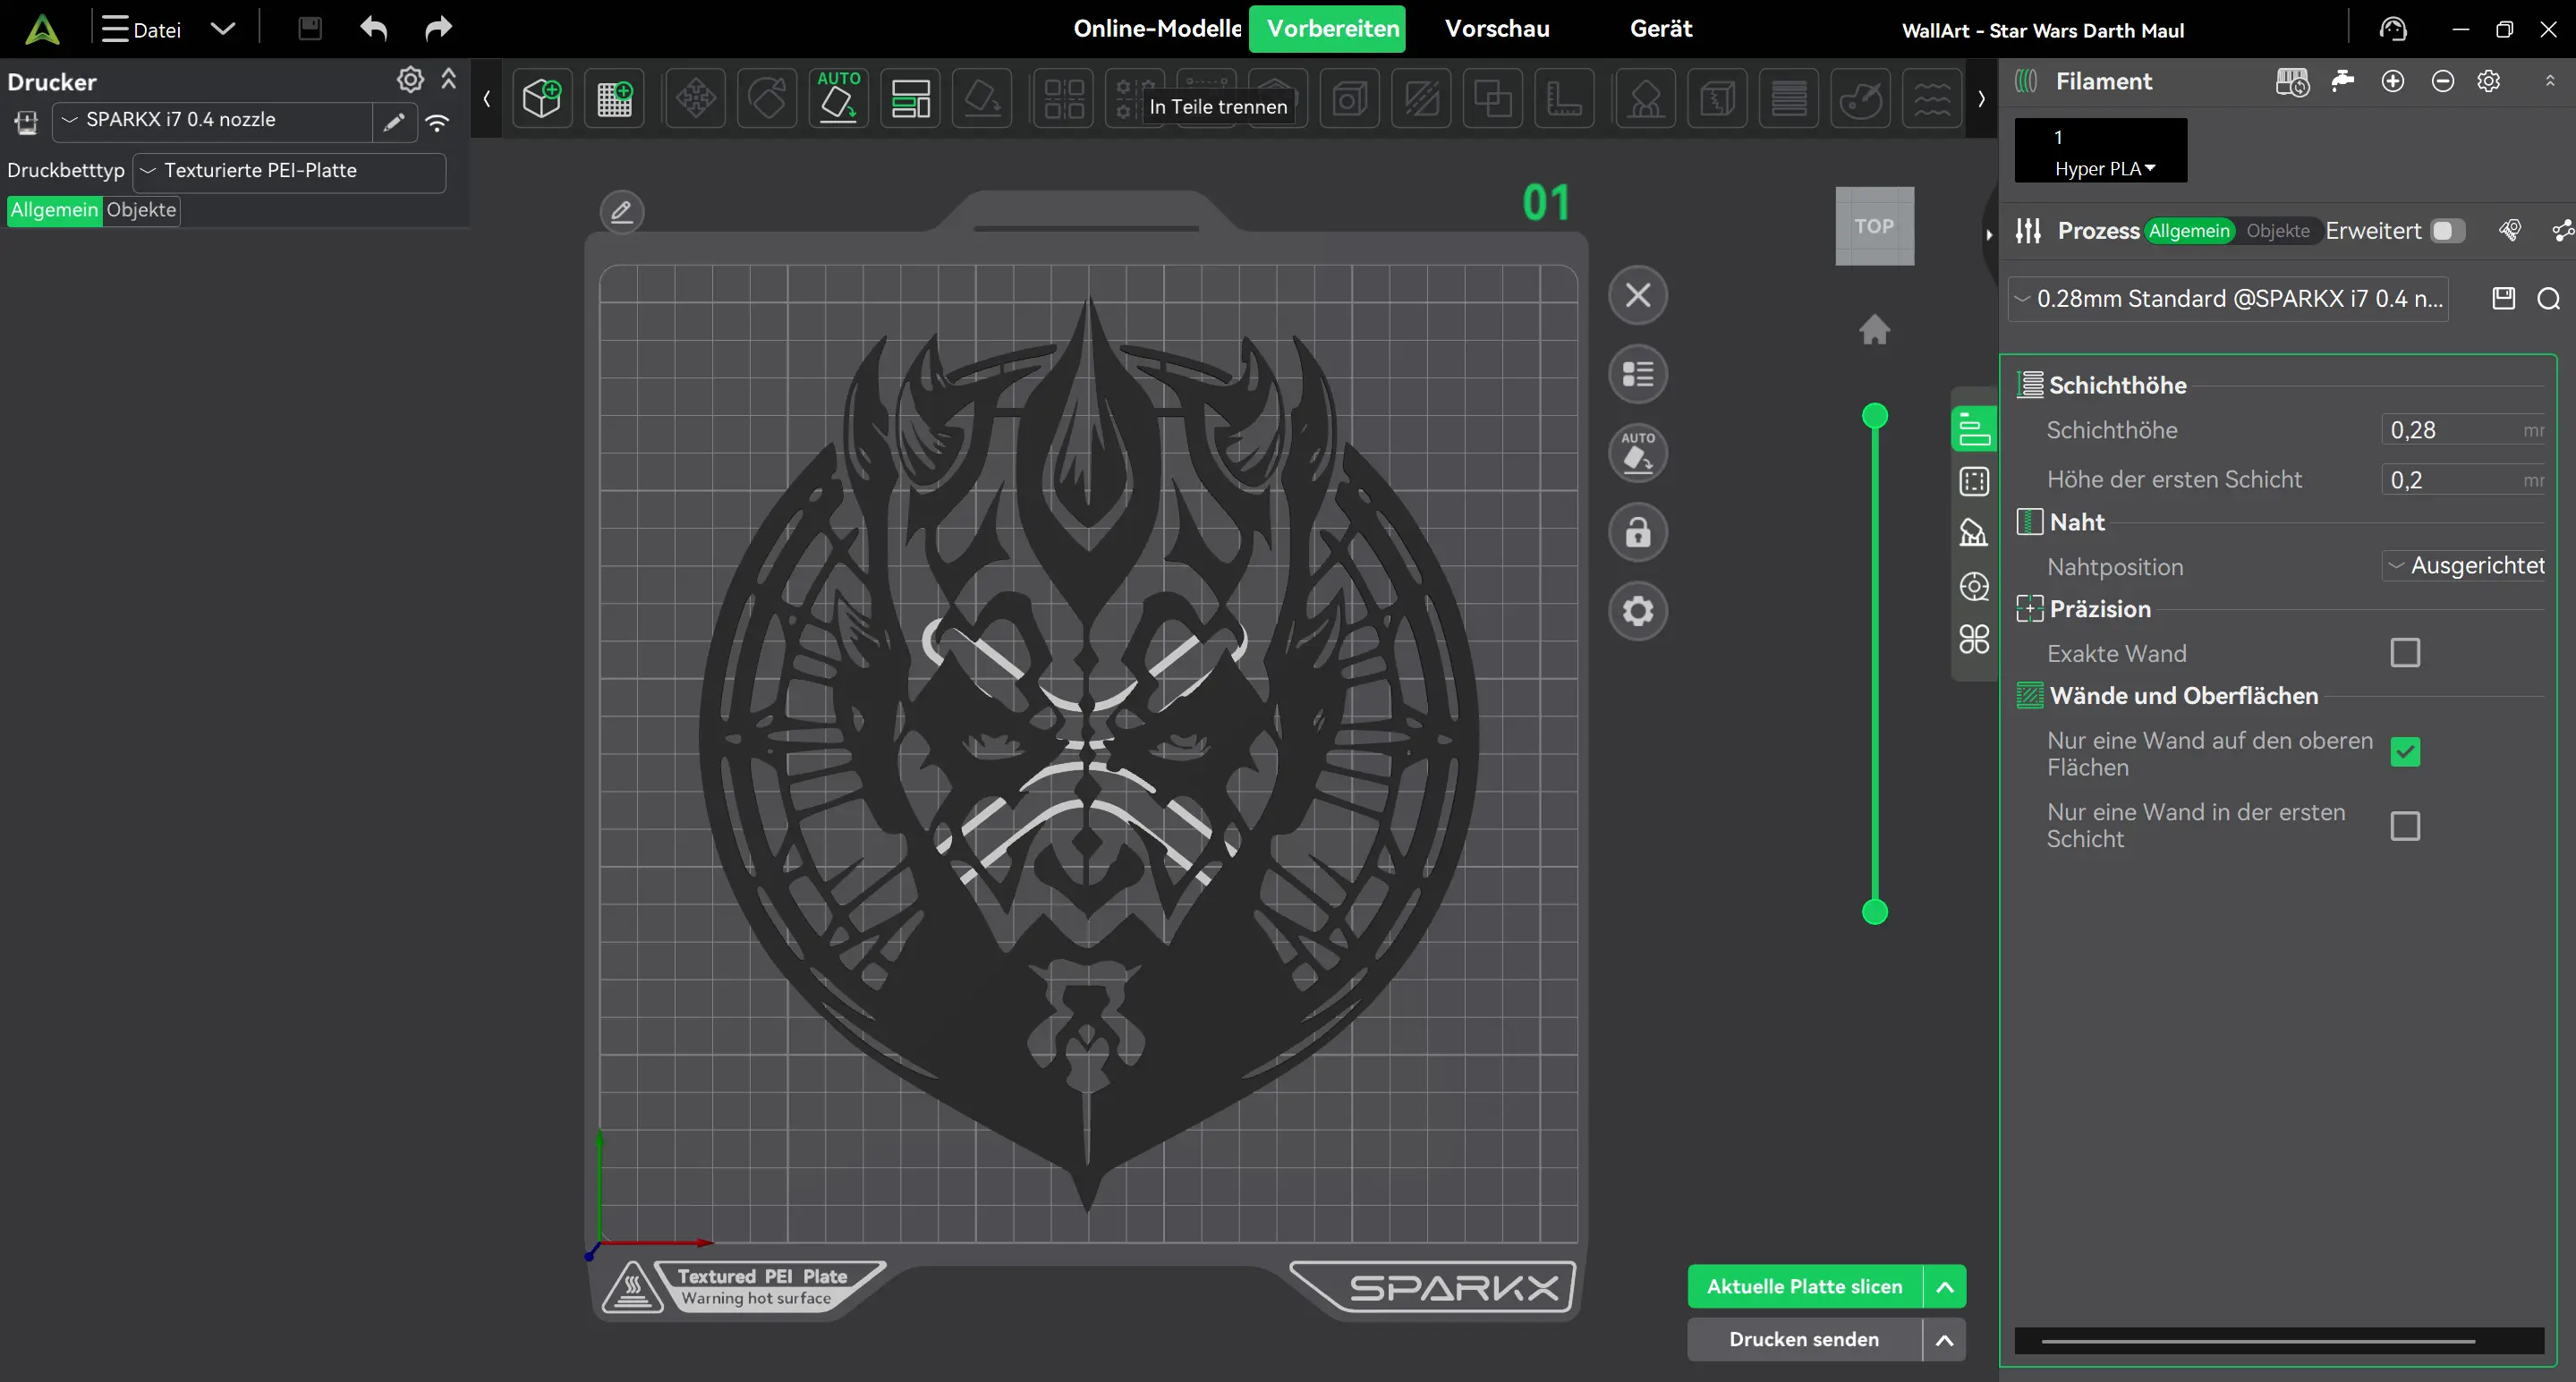Edit the printer preset with pencil icon
This screenshot has width=2576, height=1382.
pos(394,122)
